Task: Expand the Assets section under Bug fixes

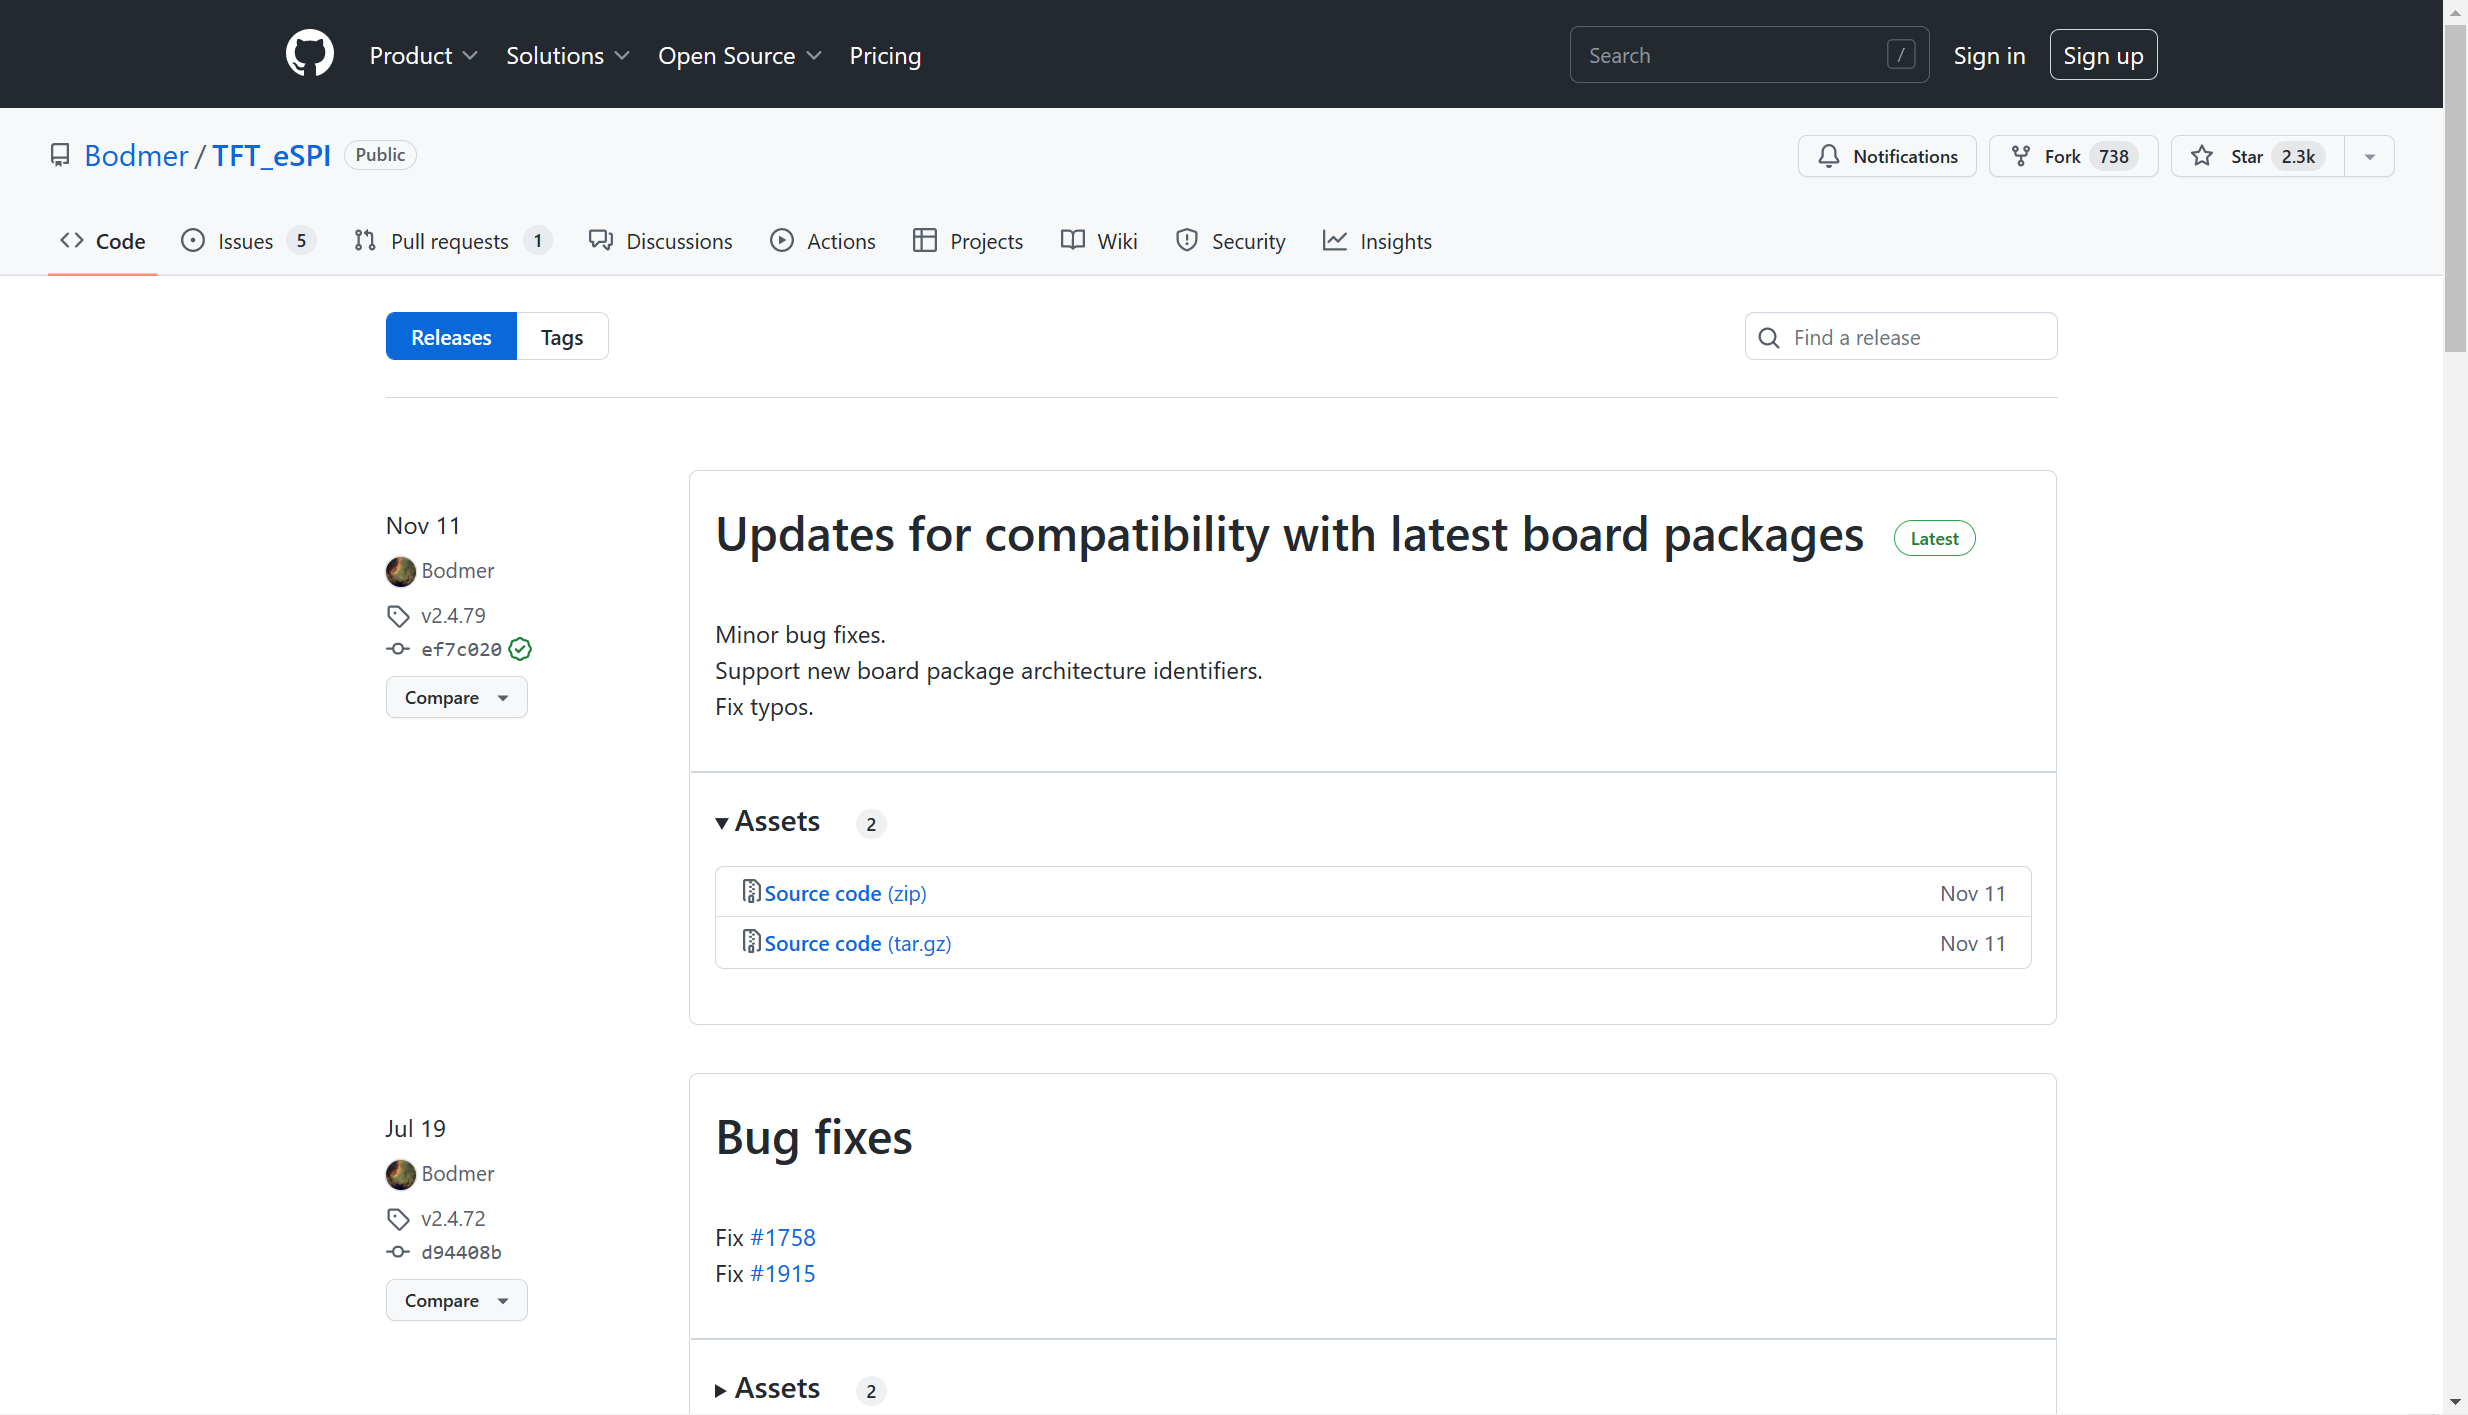Action: [x=767, y=1389]
